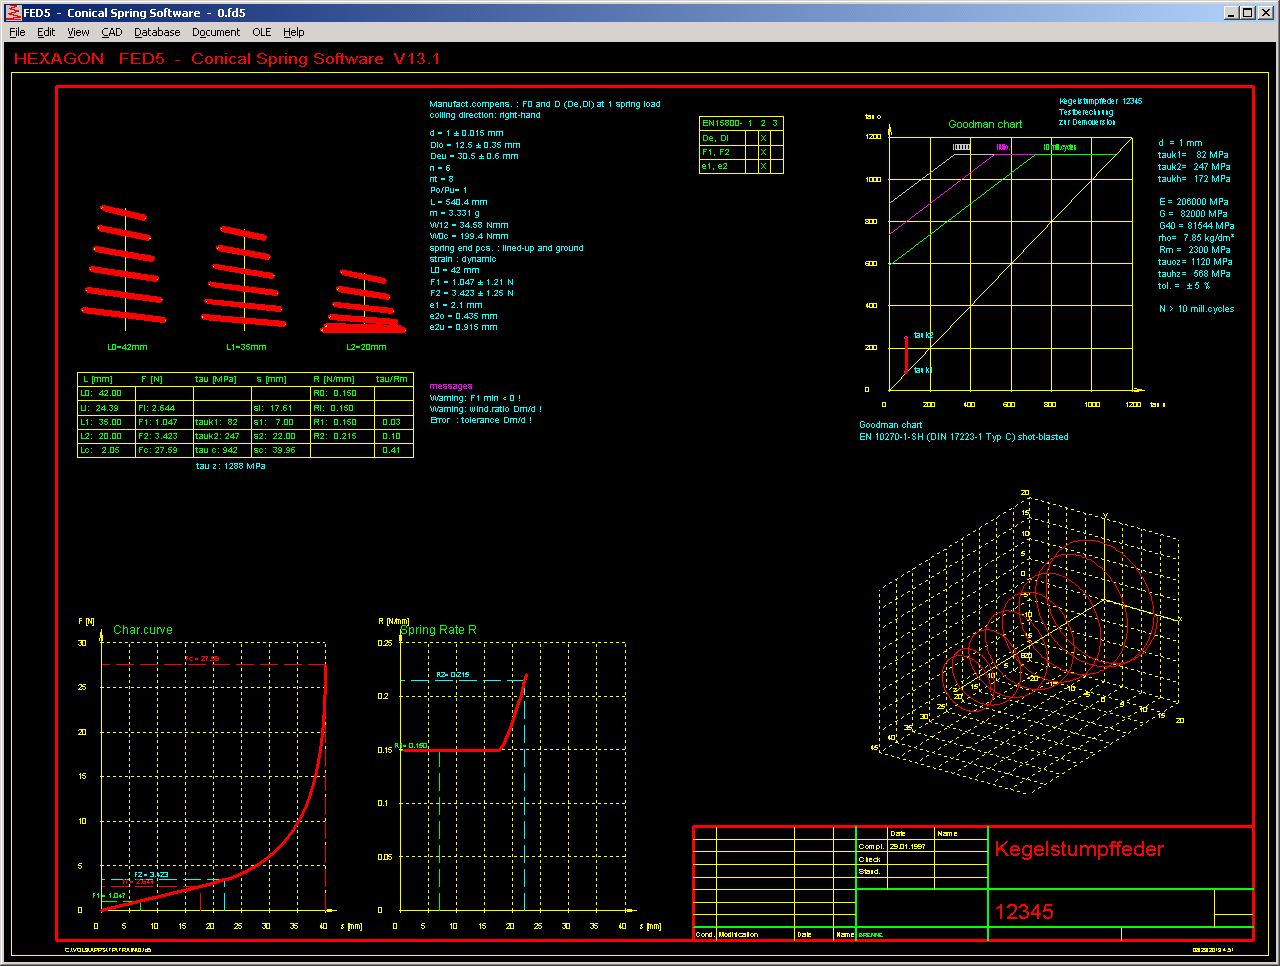
Task: Click the FED5 application icon in title bar
Action: click(13, 13)
